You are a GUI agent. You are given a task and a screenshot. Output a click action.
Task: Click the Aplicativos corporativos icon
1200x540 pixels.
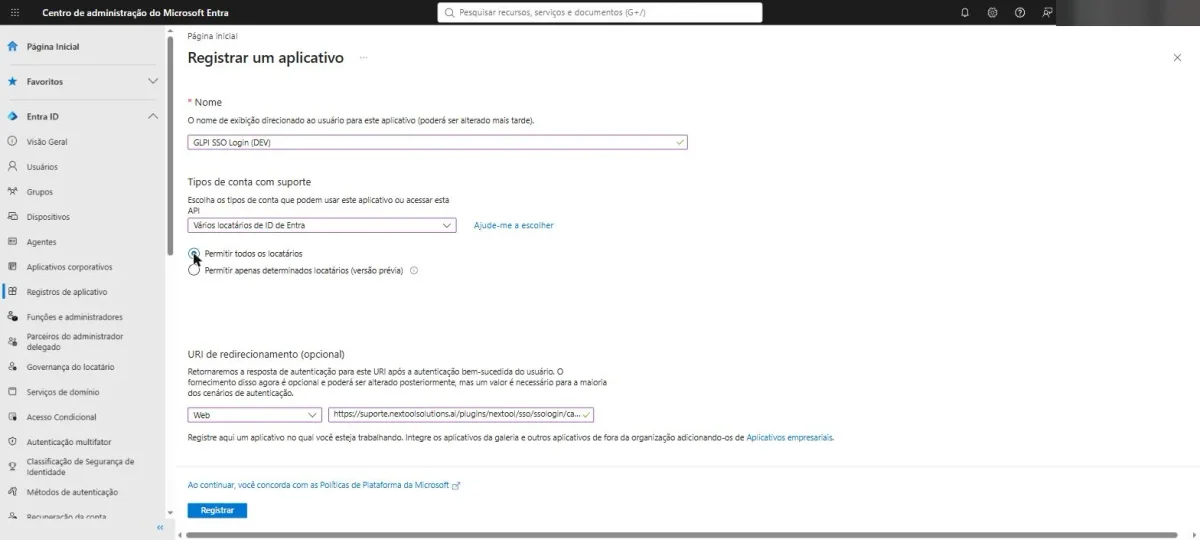click(x=13, y=266)
